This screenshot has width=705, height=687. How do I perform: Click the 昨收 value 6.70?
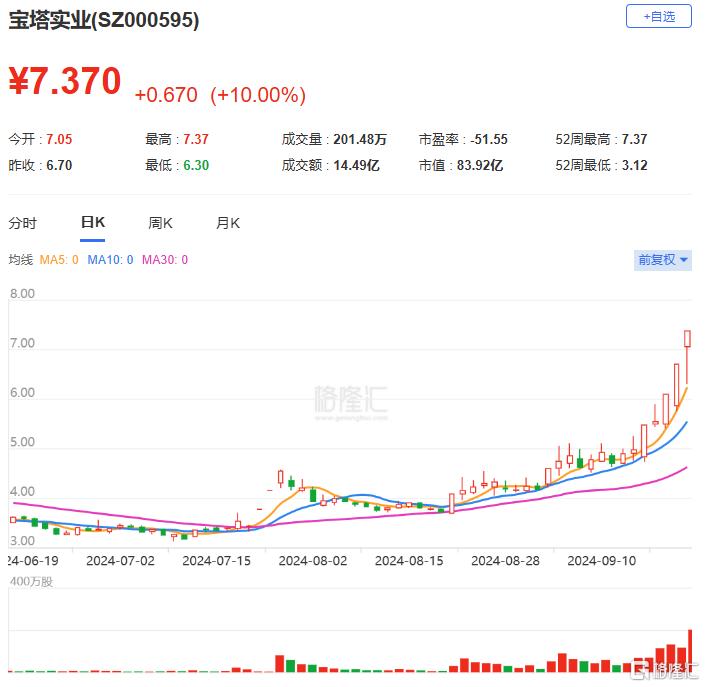pos(59,165)
